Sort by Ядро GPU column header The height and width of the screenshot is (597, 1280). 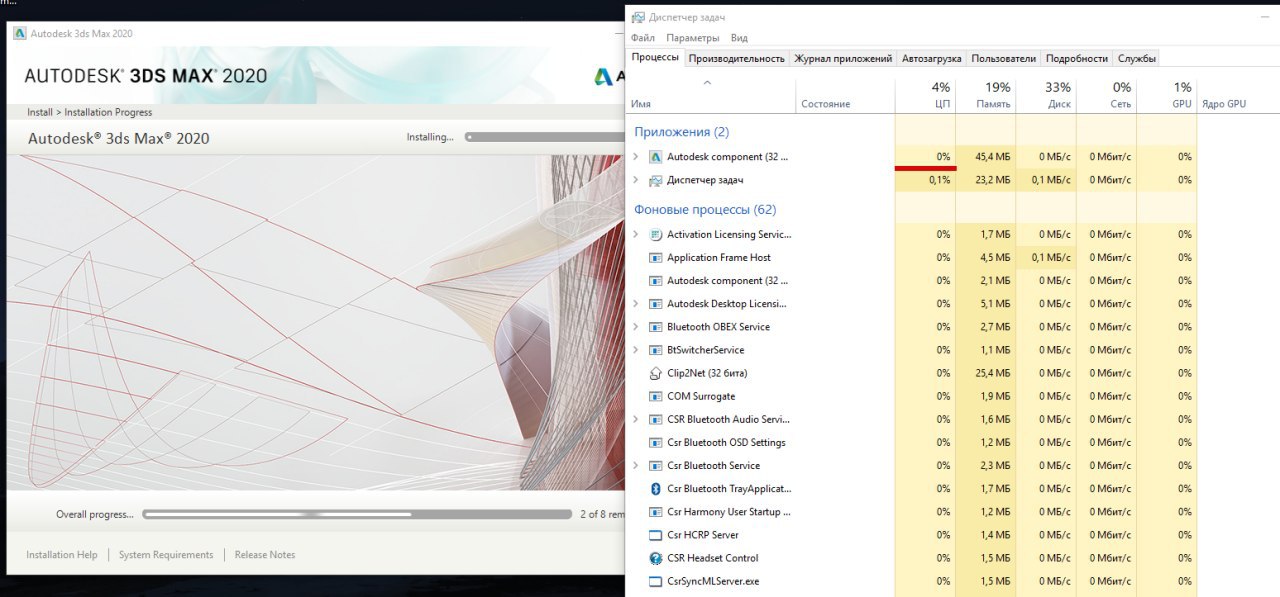point(1237,95)
